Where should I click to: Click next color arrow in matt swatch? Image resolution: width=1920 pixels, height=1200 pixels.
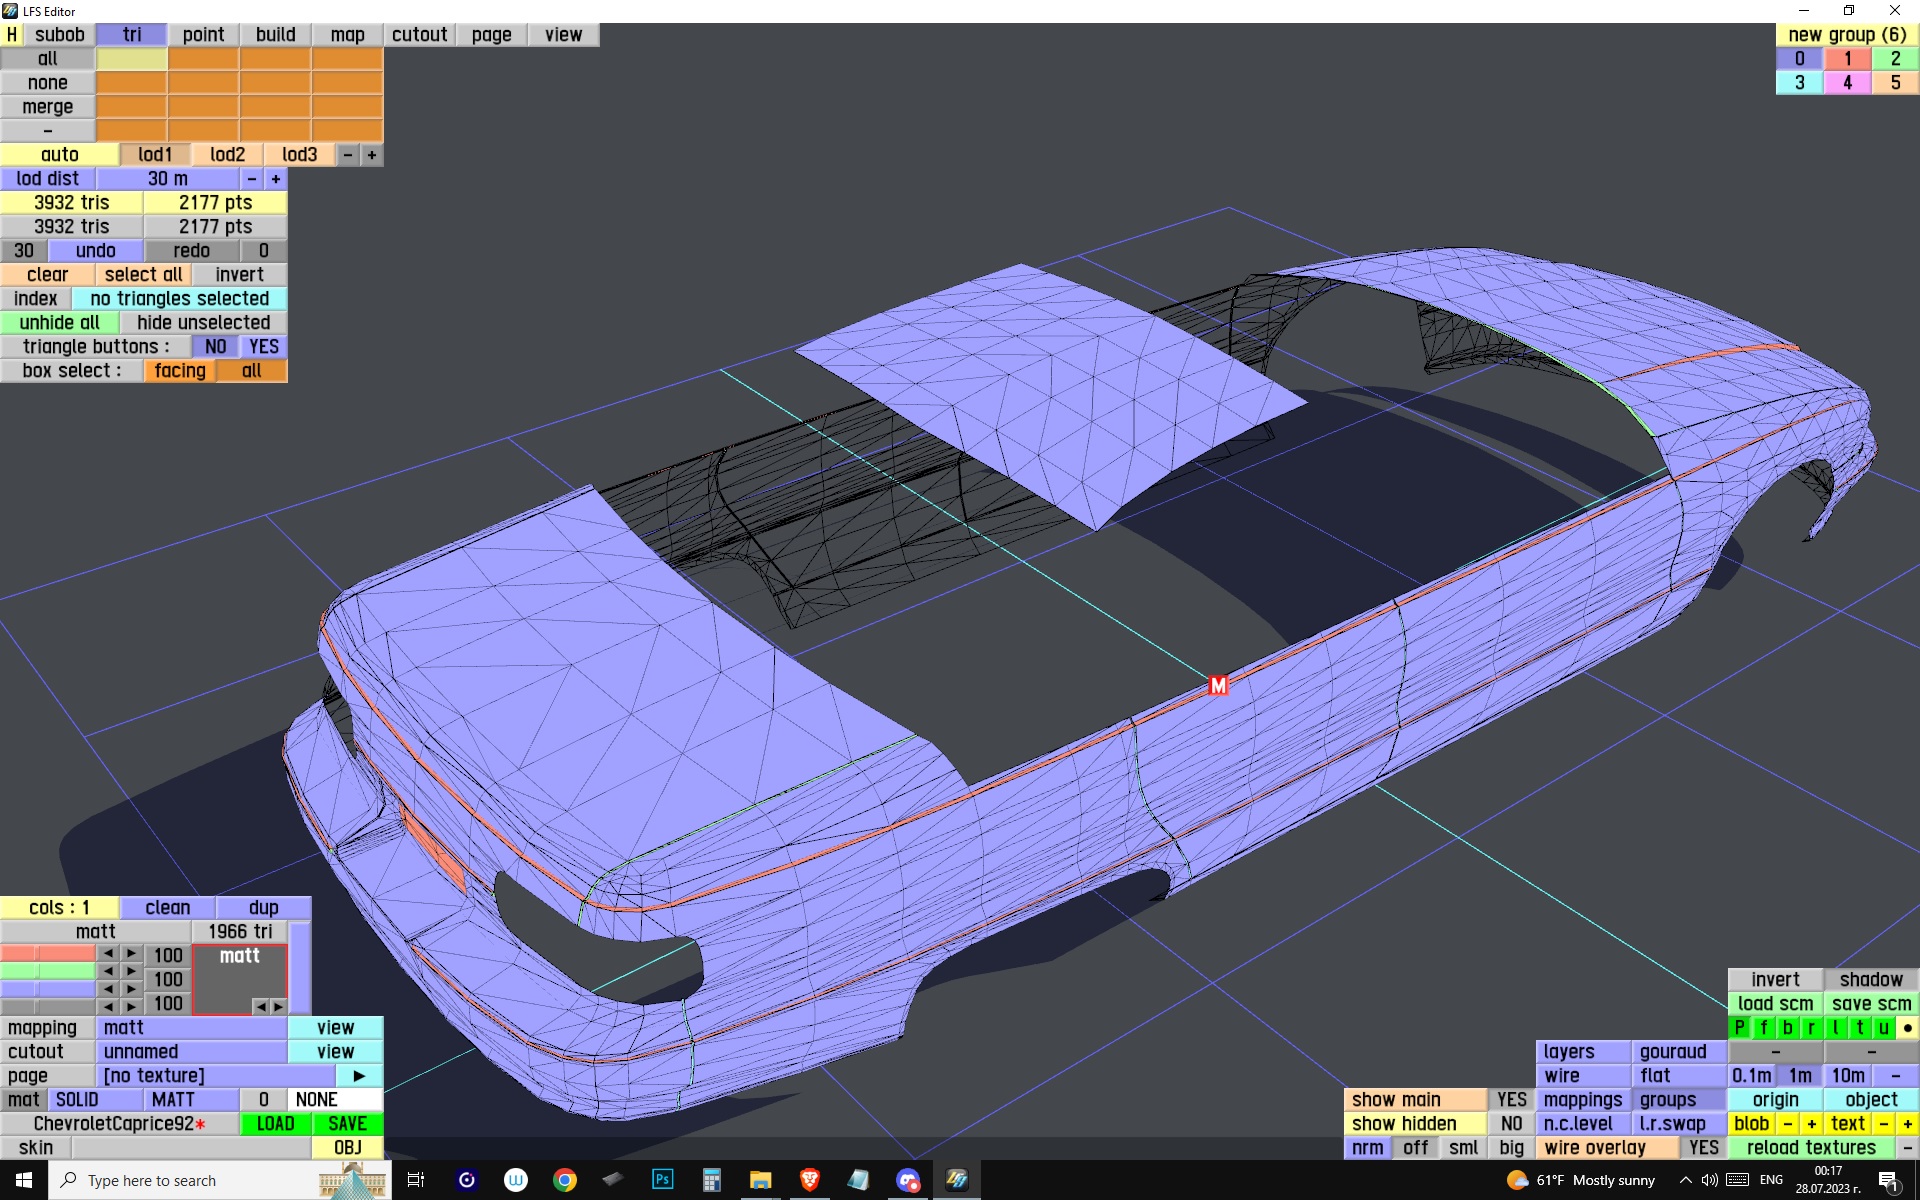(278, 1006)
